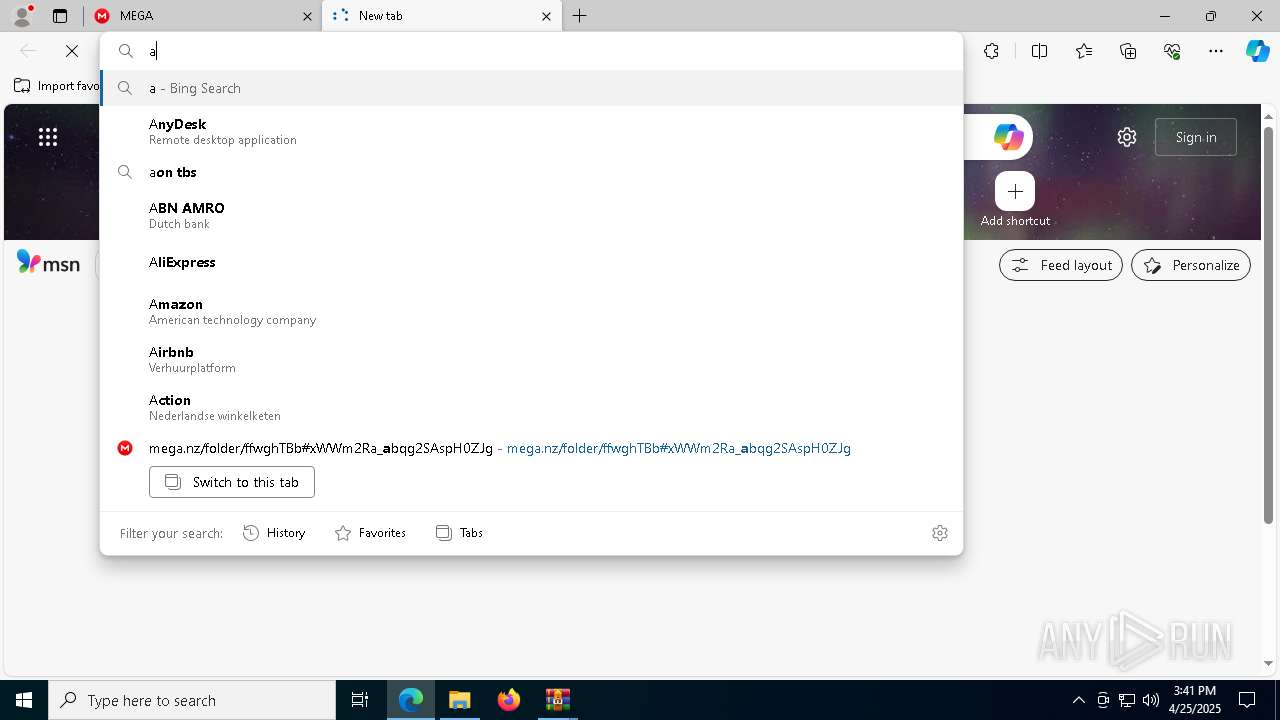Image resolution: width=1280 pixels, height=720 pixels.
Task: Toggle the Split screen icon
Action: pos(1039,51)
